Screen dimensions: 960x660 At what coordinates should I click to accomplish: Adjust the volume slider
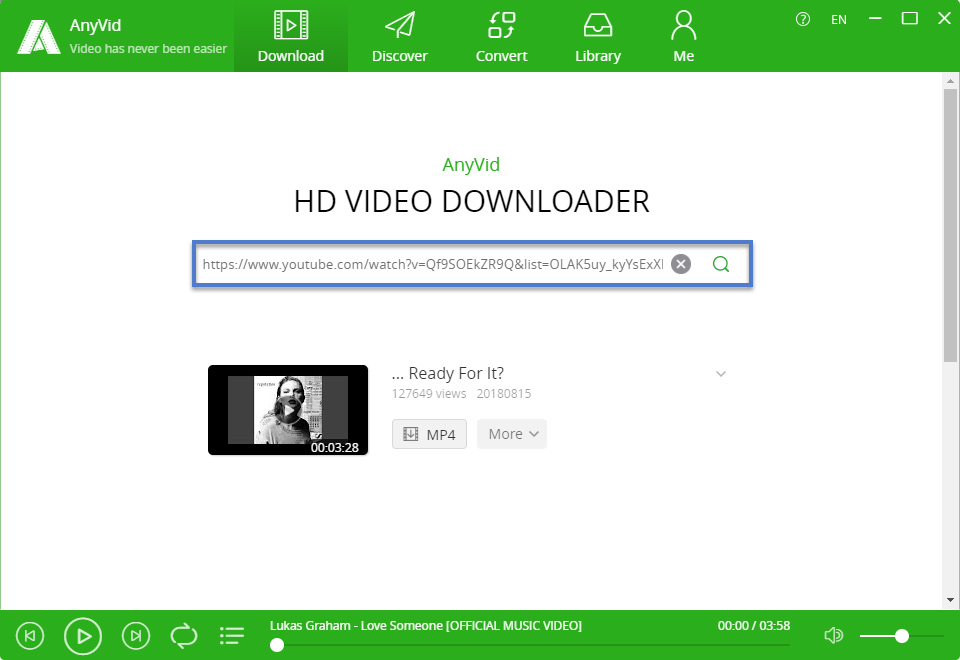(x=901, y=636)
